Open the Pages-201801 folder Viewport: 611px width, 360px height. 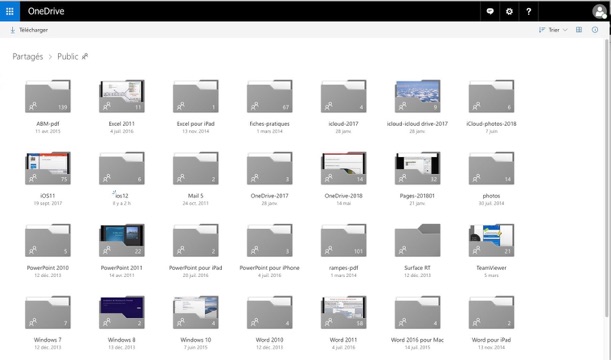[x=417, y=168]
